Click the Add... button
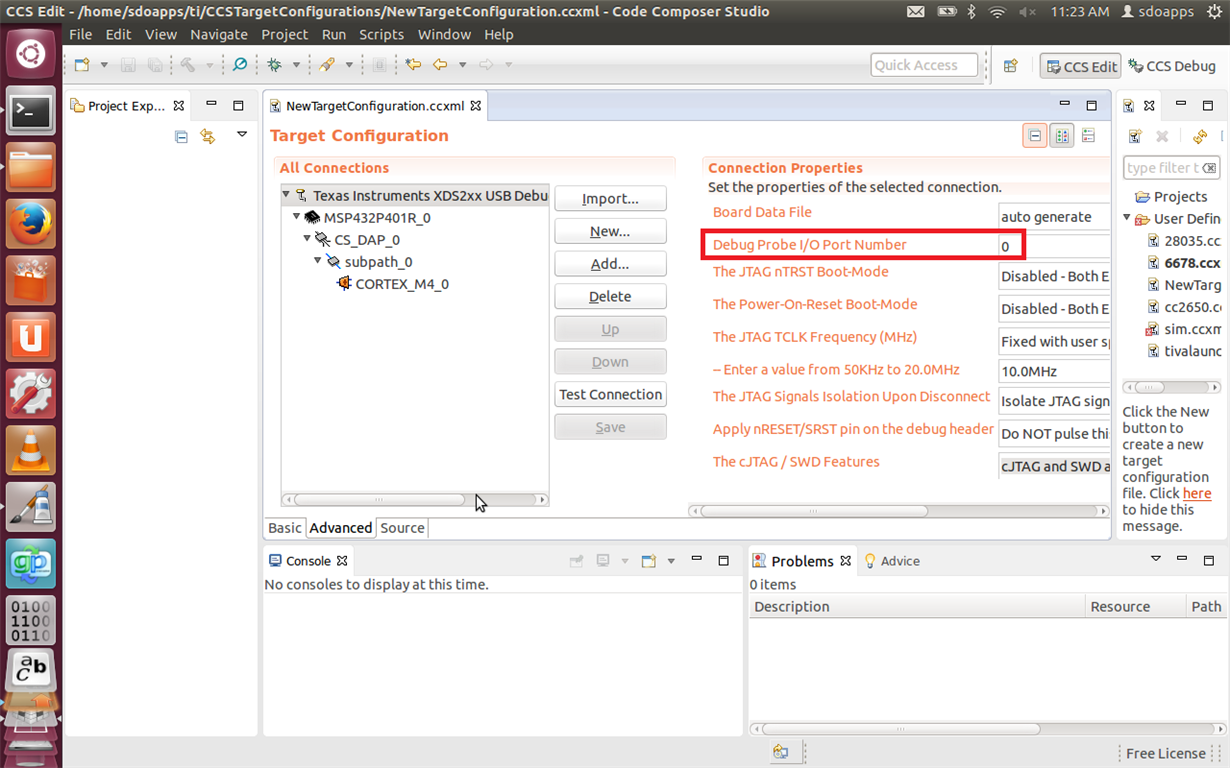Viewport: 1230px width, 768px height. pos(610,264)
